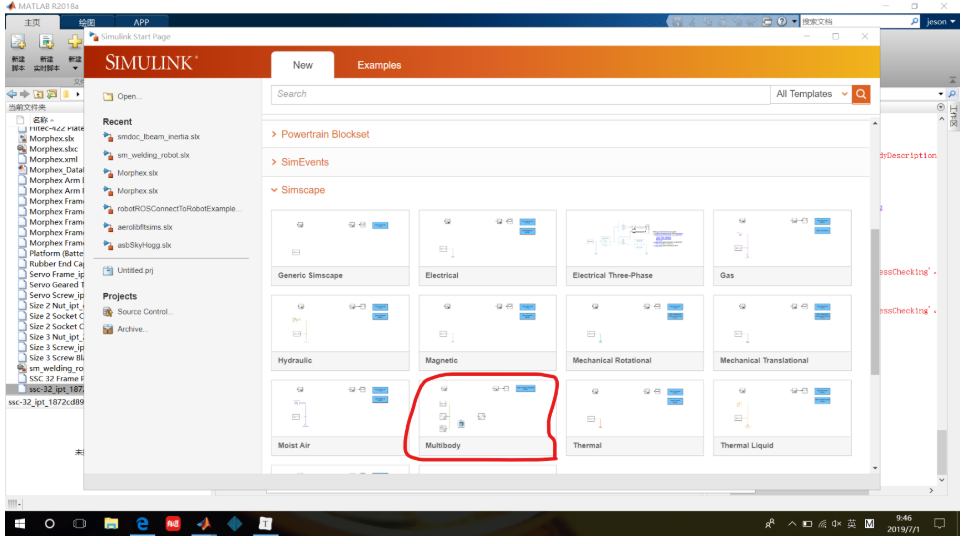Click the Cortana circle on taskbar
This screenshot has height=544, width=975.
pyautogui.click(x=50, y=524)
